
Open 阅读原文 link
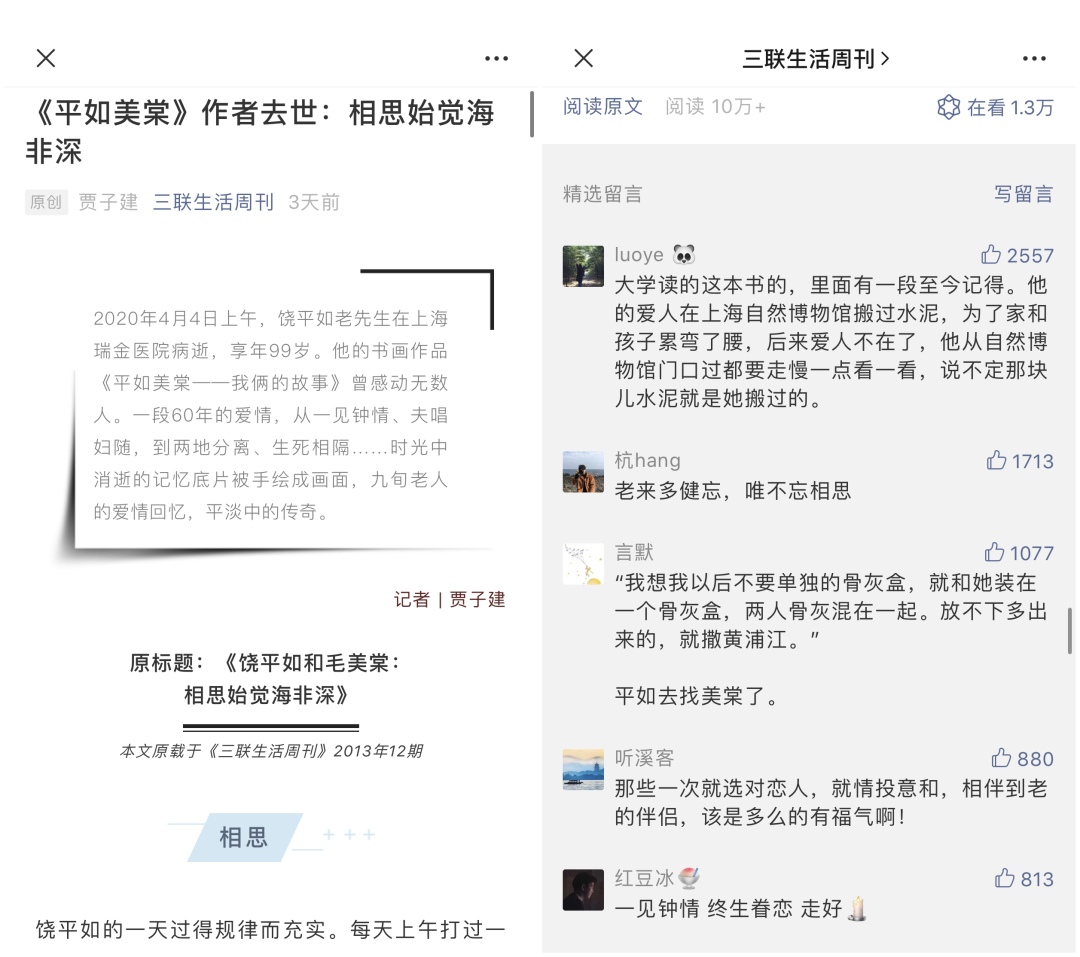tap(603, 107)
